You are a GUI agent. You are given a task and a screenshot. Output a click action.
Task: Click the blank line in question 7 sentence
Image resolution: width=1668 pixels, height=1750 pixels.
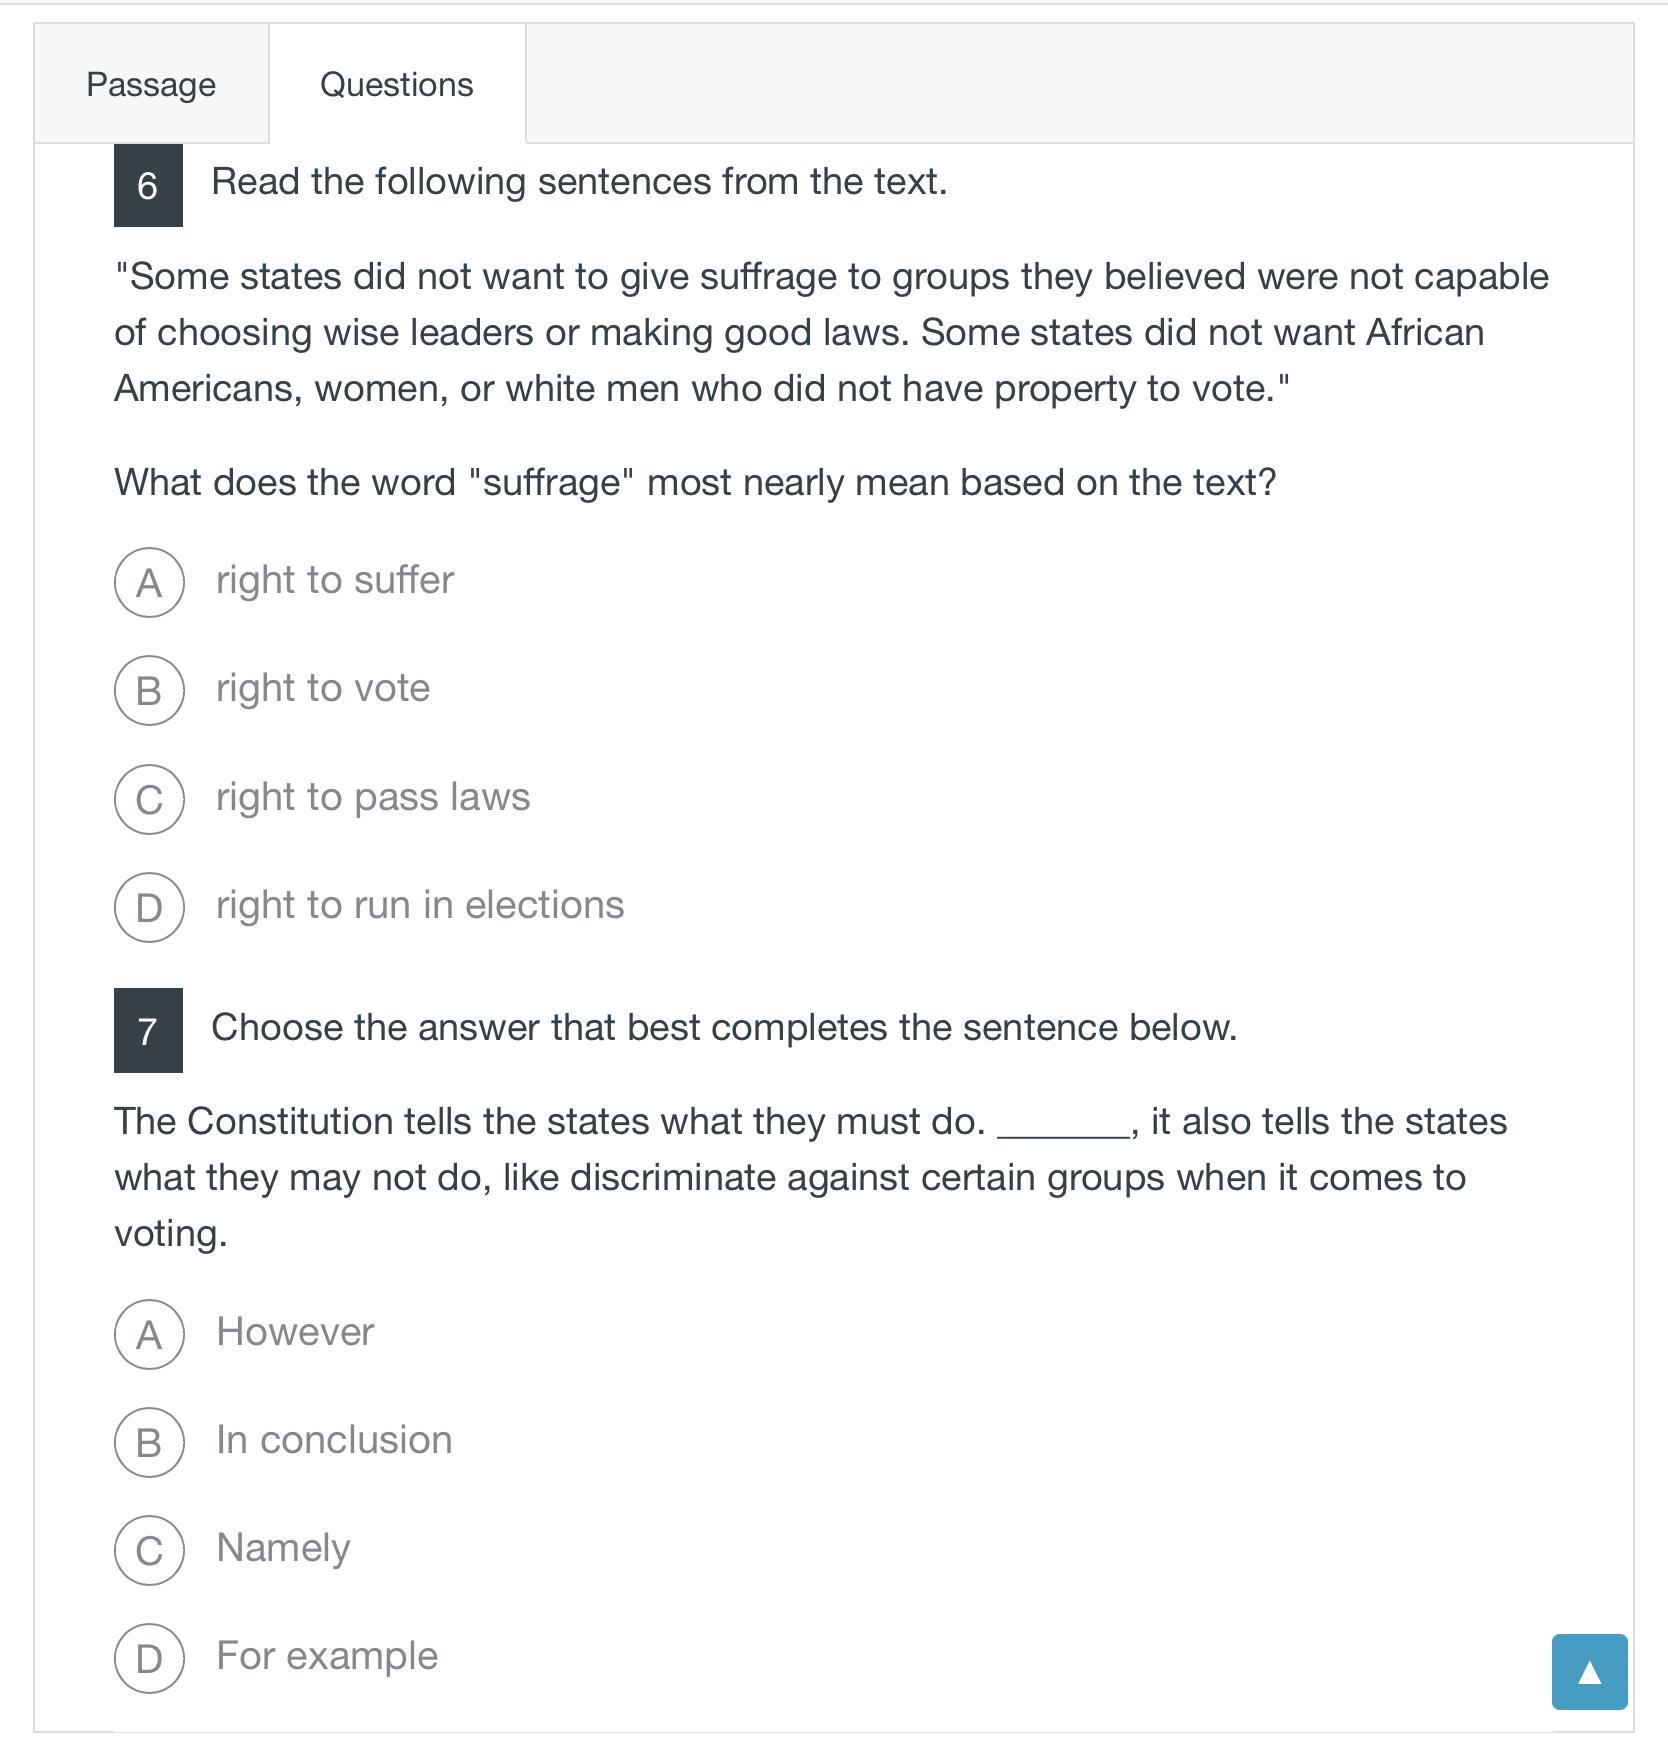point(1063,1126)
